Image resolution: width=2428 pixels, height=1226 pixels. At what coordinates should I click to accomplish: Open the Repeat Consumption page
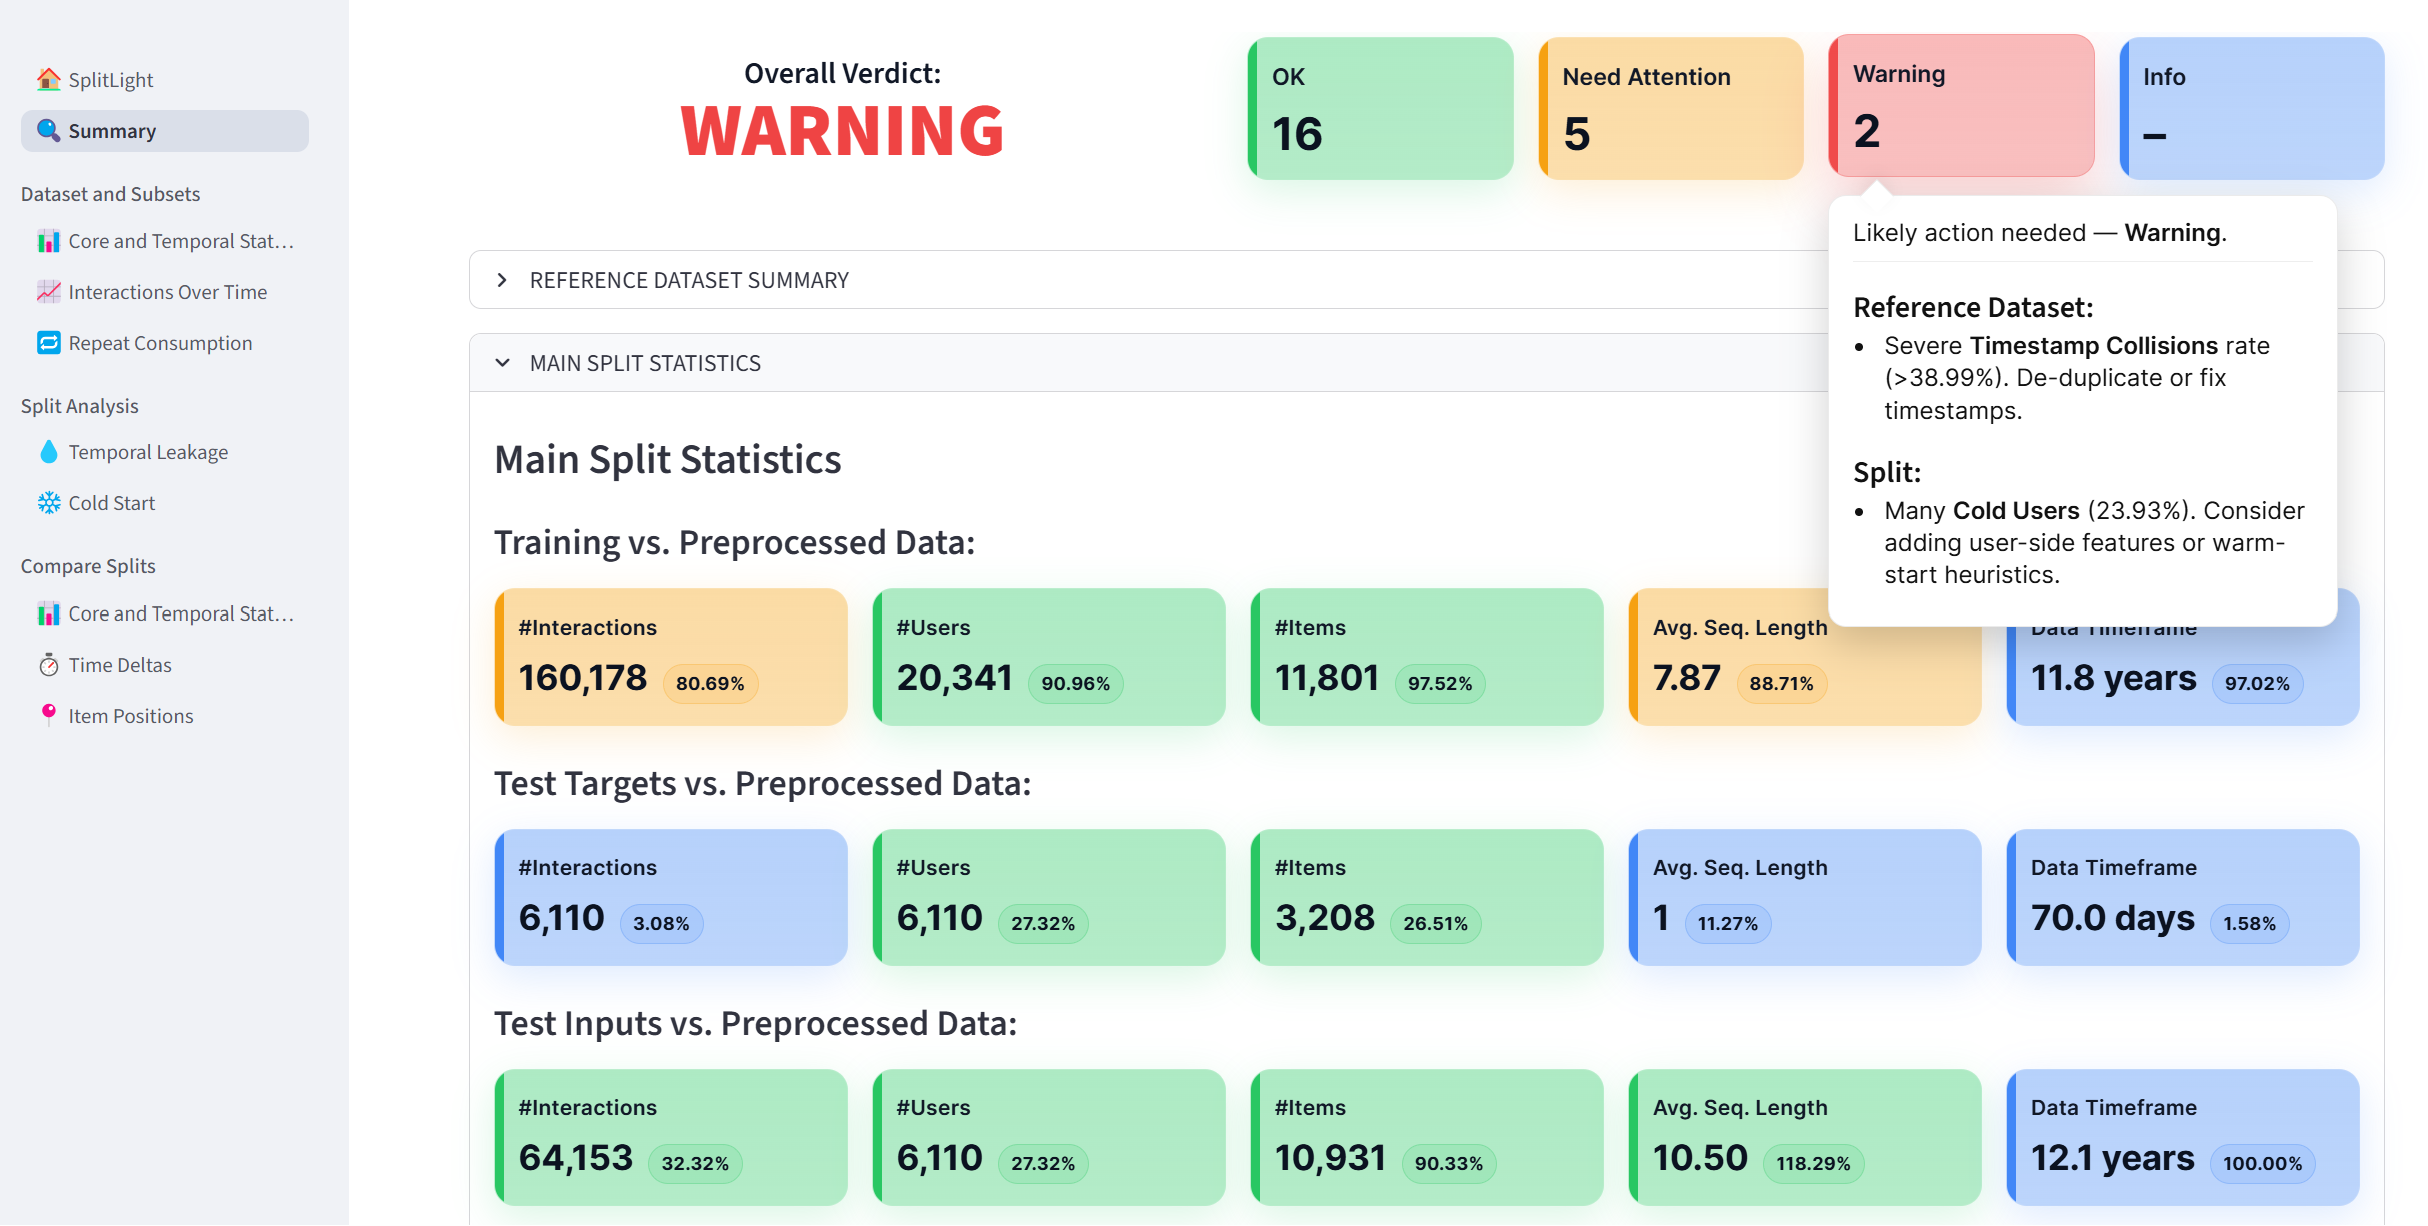[x=160, y=343]
